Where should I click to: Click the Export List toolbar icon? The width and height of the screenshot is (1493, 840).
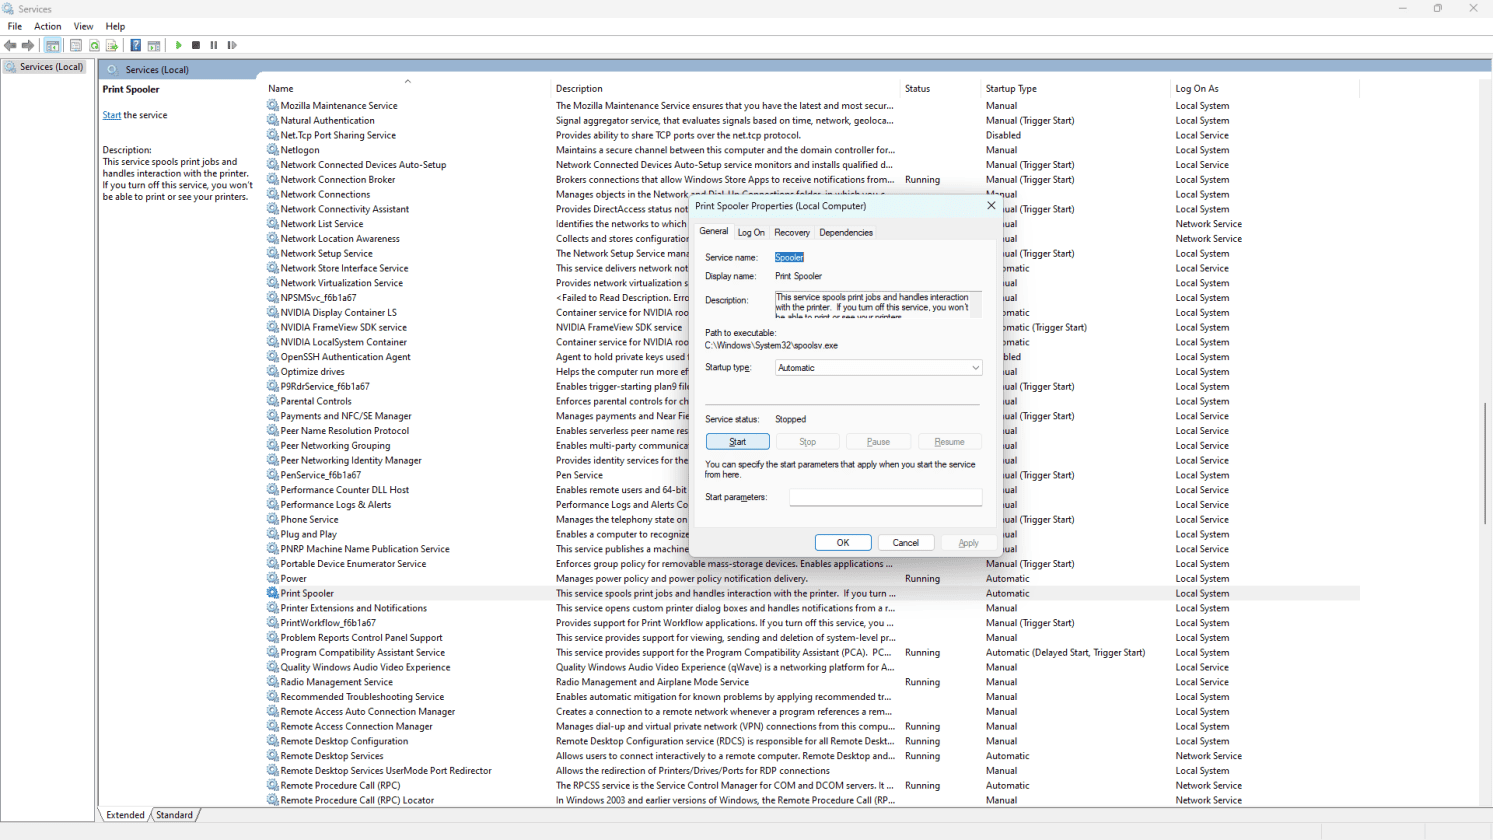coord(112,45)
